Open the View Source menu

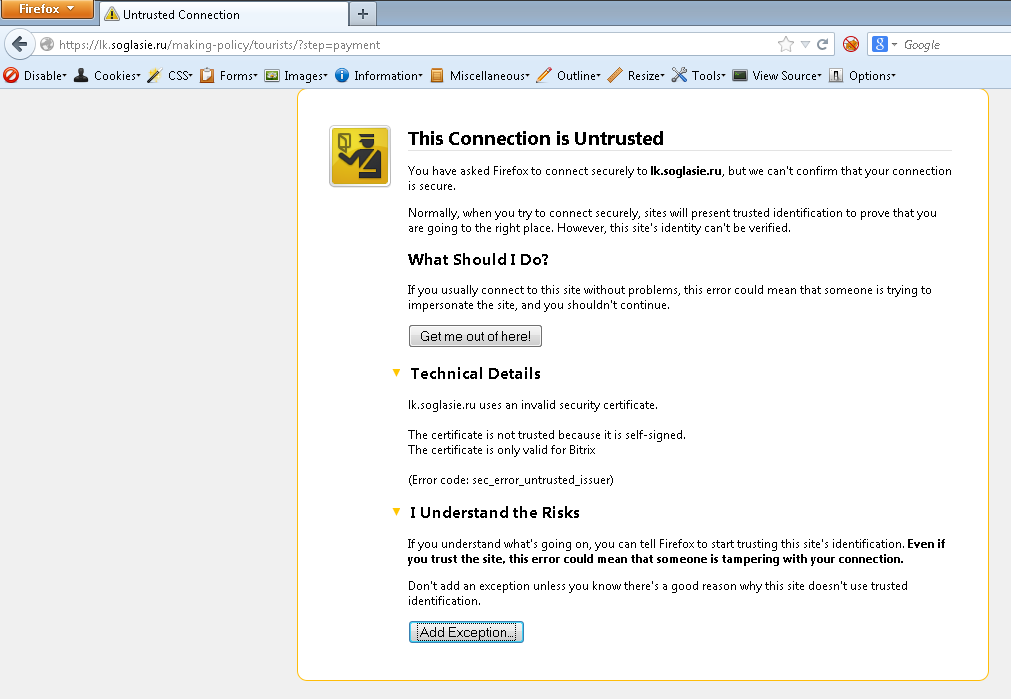pos(787,75)
